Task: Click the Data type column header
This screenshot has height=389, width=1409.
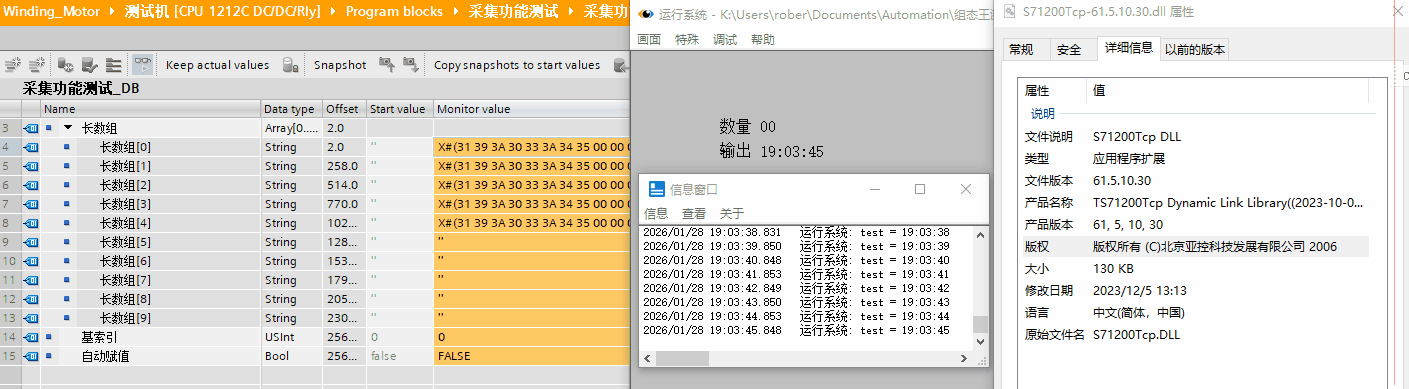Action: [x=292, y=109]
